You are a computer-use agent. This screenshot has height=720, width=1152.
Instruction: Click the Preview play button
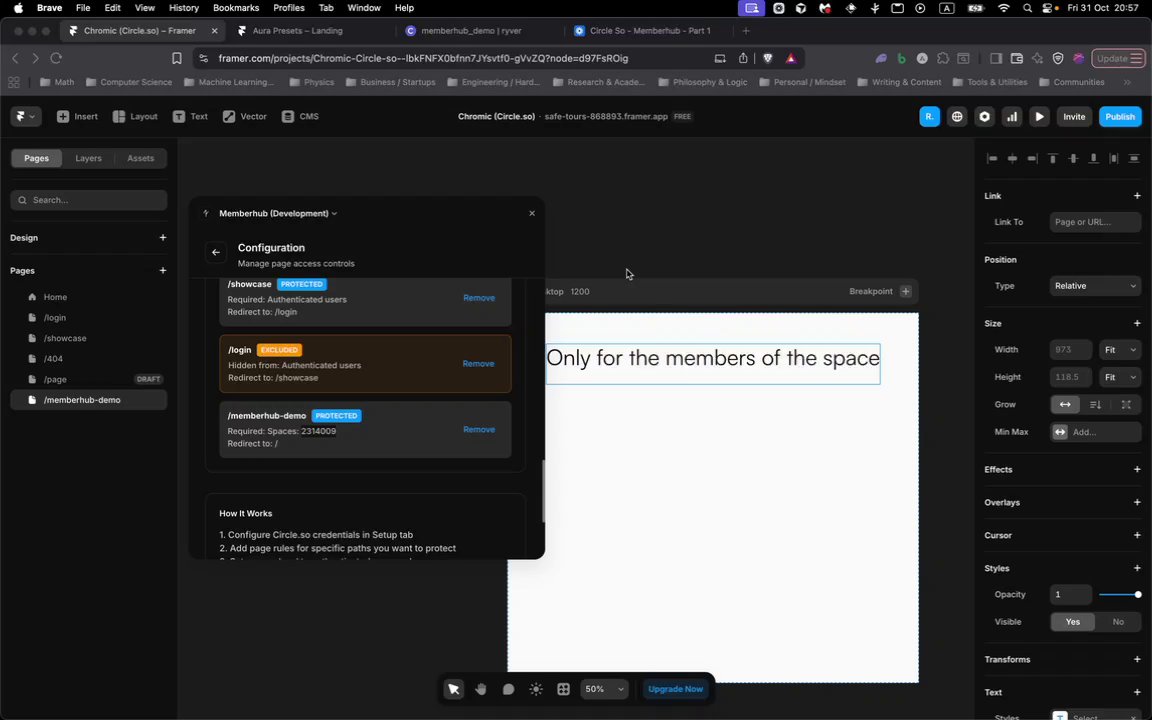1039,116
